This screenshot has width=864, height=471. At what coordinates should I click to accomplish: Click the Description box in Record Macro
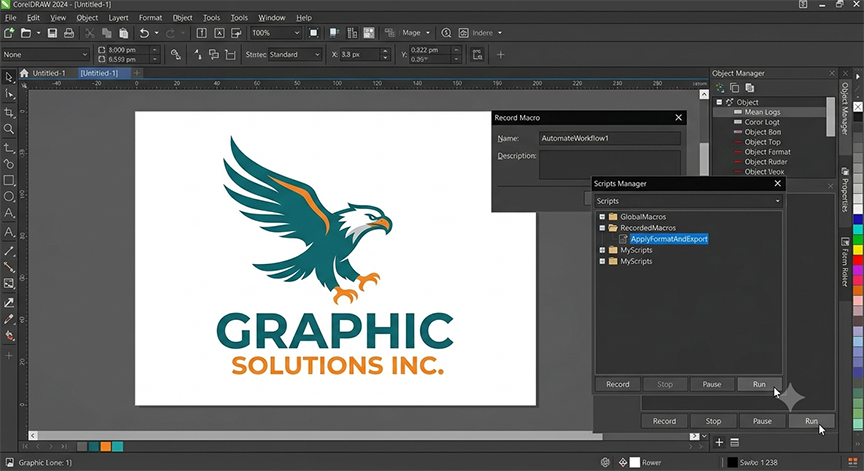coord(609,164)
